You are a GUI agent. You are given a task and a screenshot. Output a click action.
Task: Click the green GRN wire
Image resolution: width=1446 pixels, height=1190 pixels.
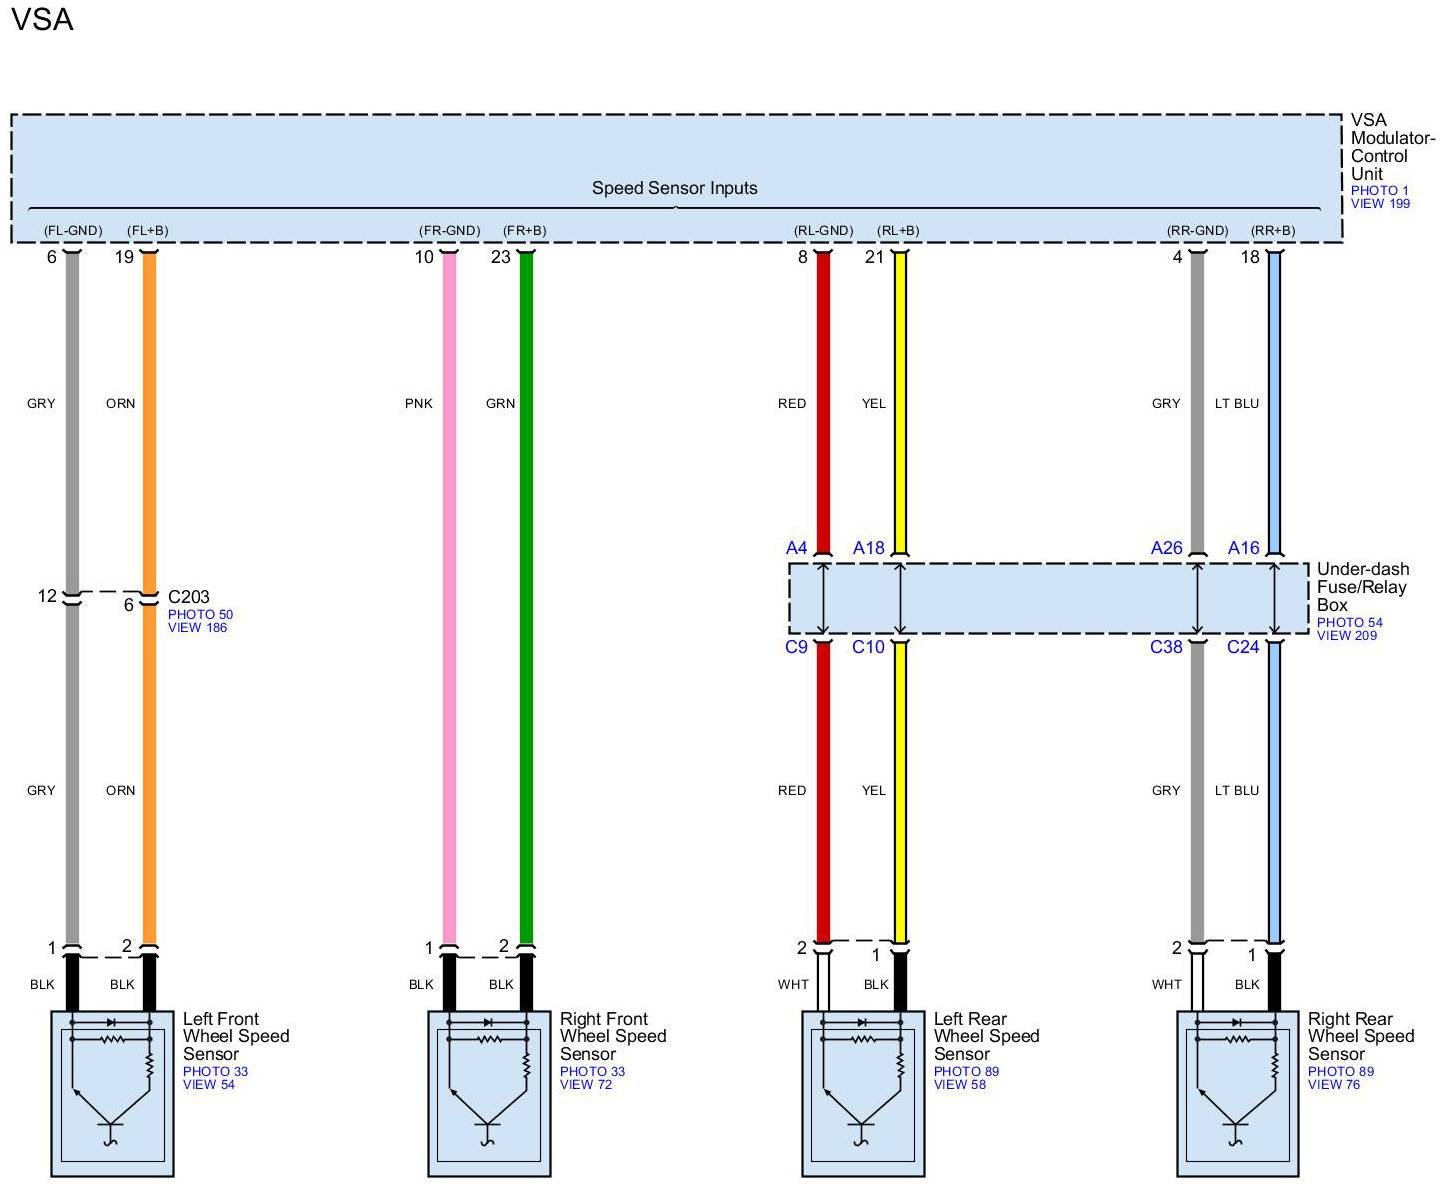[x=526, y=600]
